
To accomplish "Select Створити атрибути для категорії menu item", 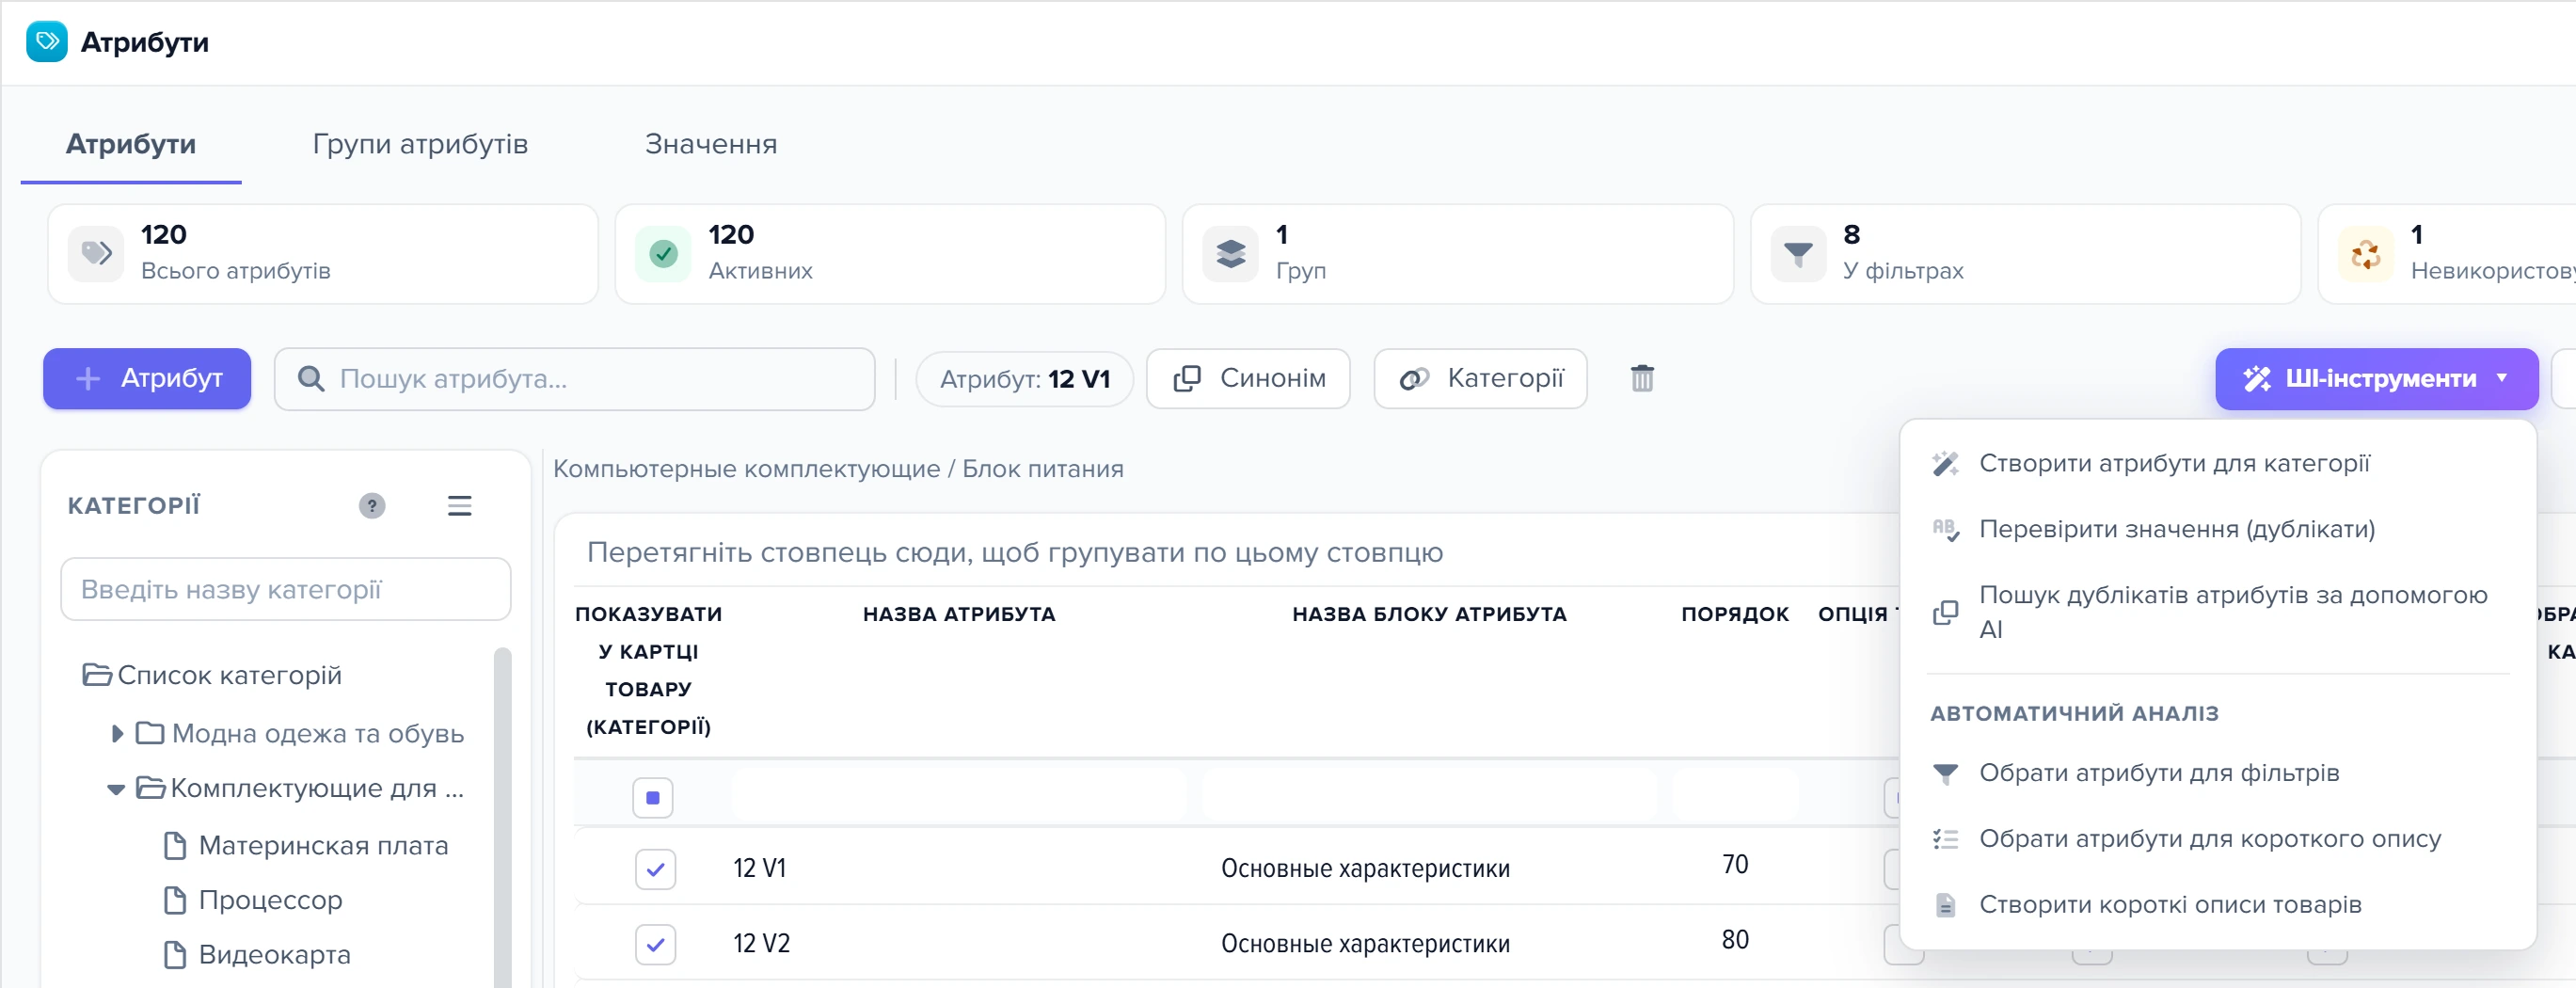I will click(x=2218, y=464).
